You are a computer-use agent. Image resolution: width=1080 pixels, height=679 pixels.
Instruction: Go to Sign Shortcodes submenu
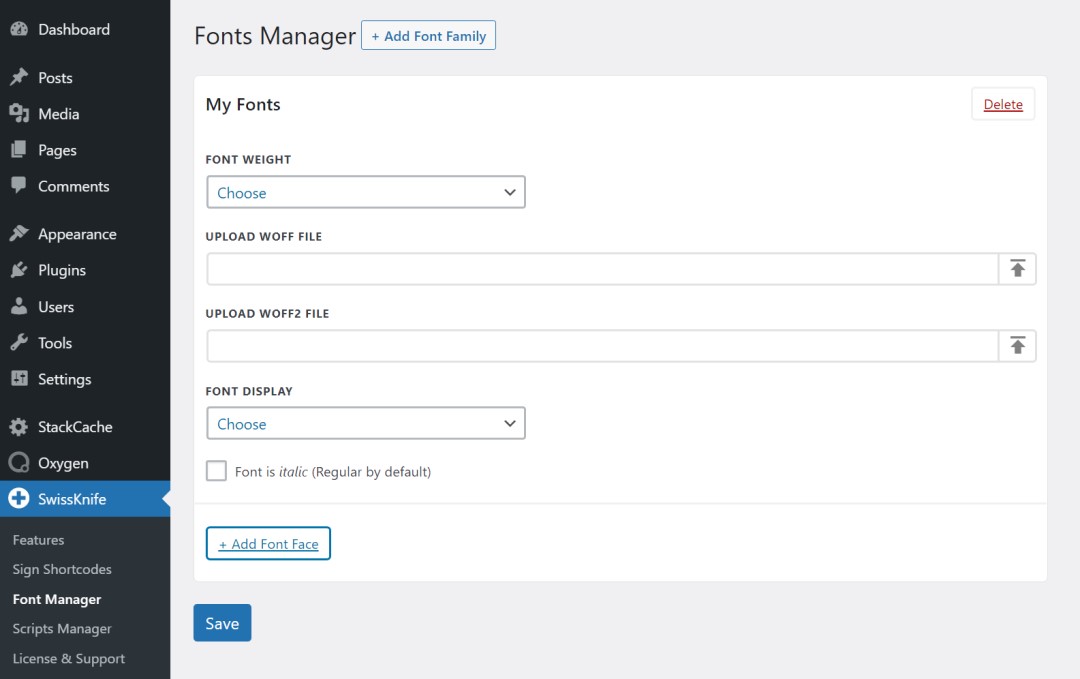point(62,569)
